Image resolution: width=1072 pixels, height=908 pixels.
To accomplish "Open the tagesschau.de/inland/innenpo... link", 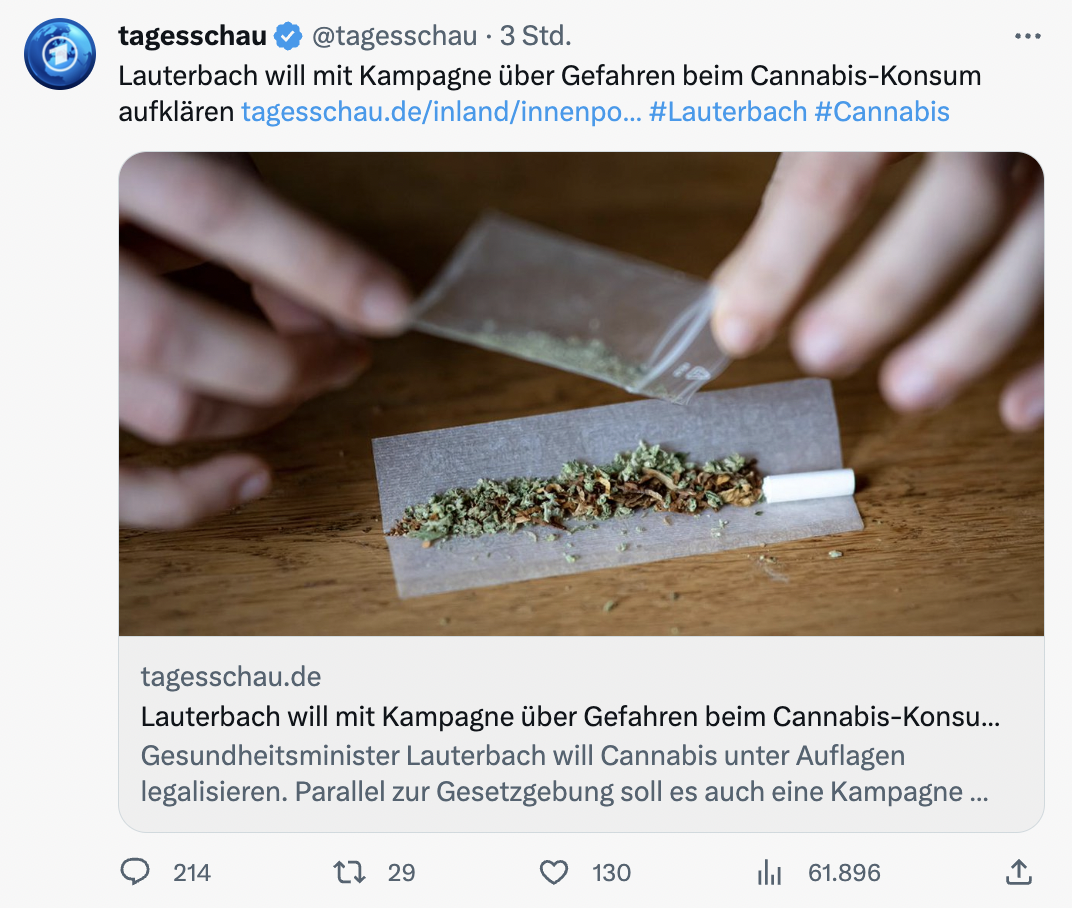I will [442, 111].
